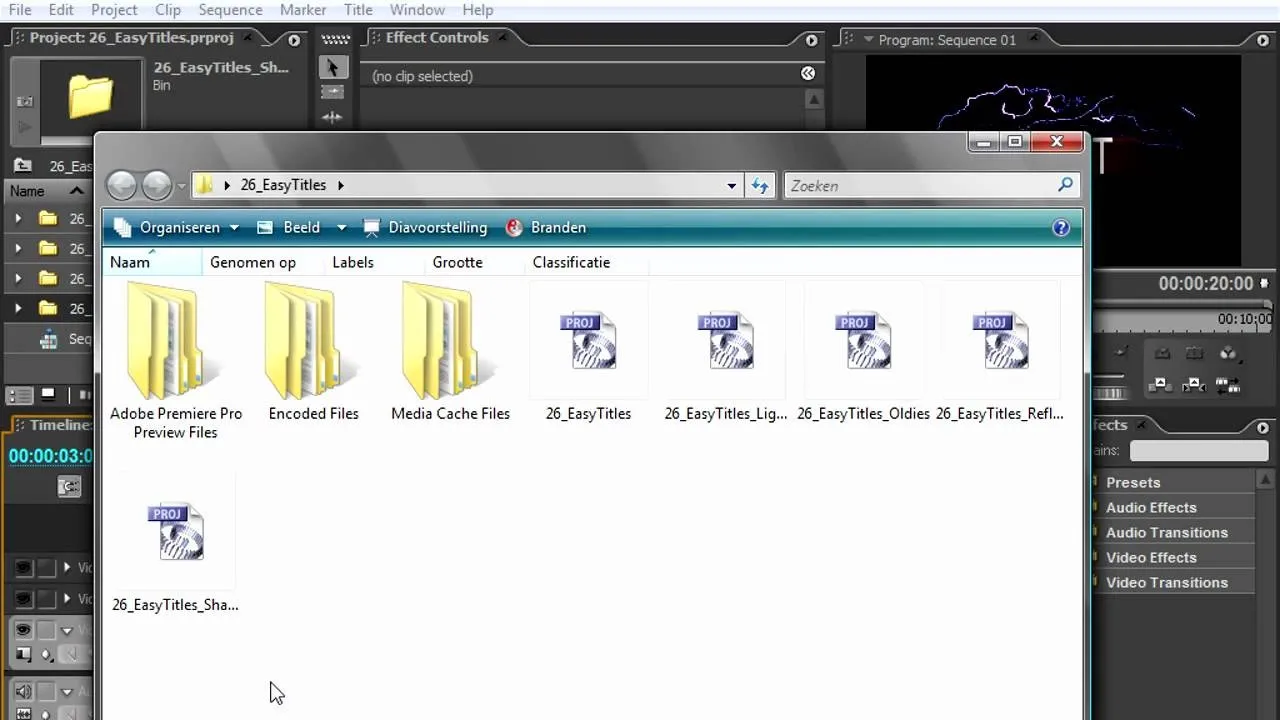Open the File menu
The height and width of the screenshot is (720, 1280).
[20, 10]
